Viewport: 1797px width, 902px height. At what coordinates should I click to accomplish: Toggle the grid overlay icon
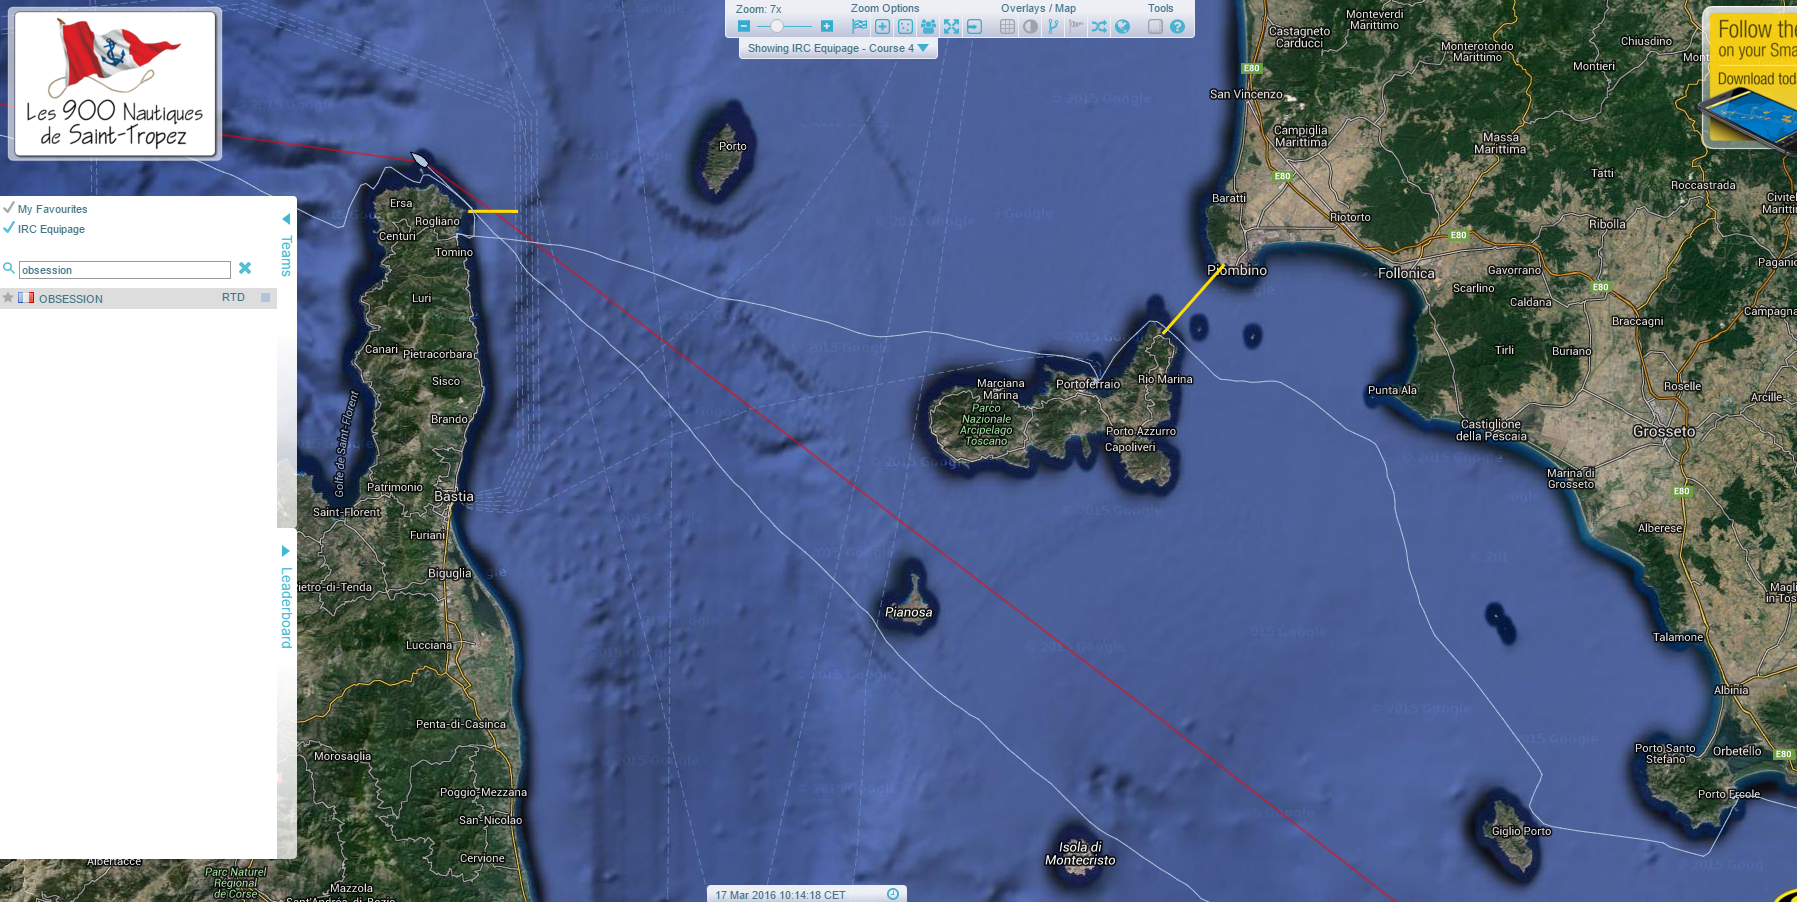click(1007, 27)
